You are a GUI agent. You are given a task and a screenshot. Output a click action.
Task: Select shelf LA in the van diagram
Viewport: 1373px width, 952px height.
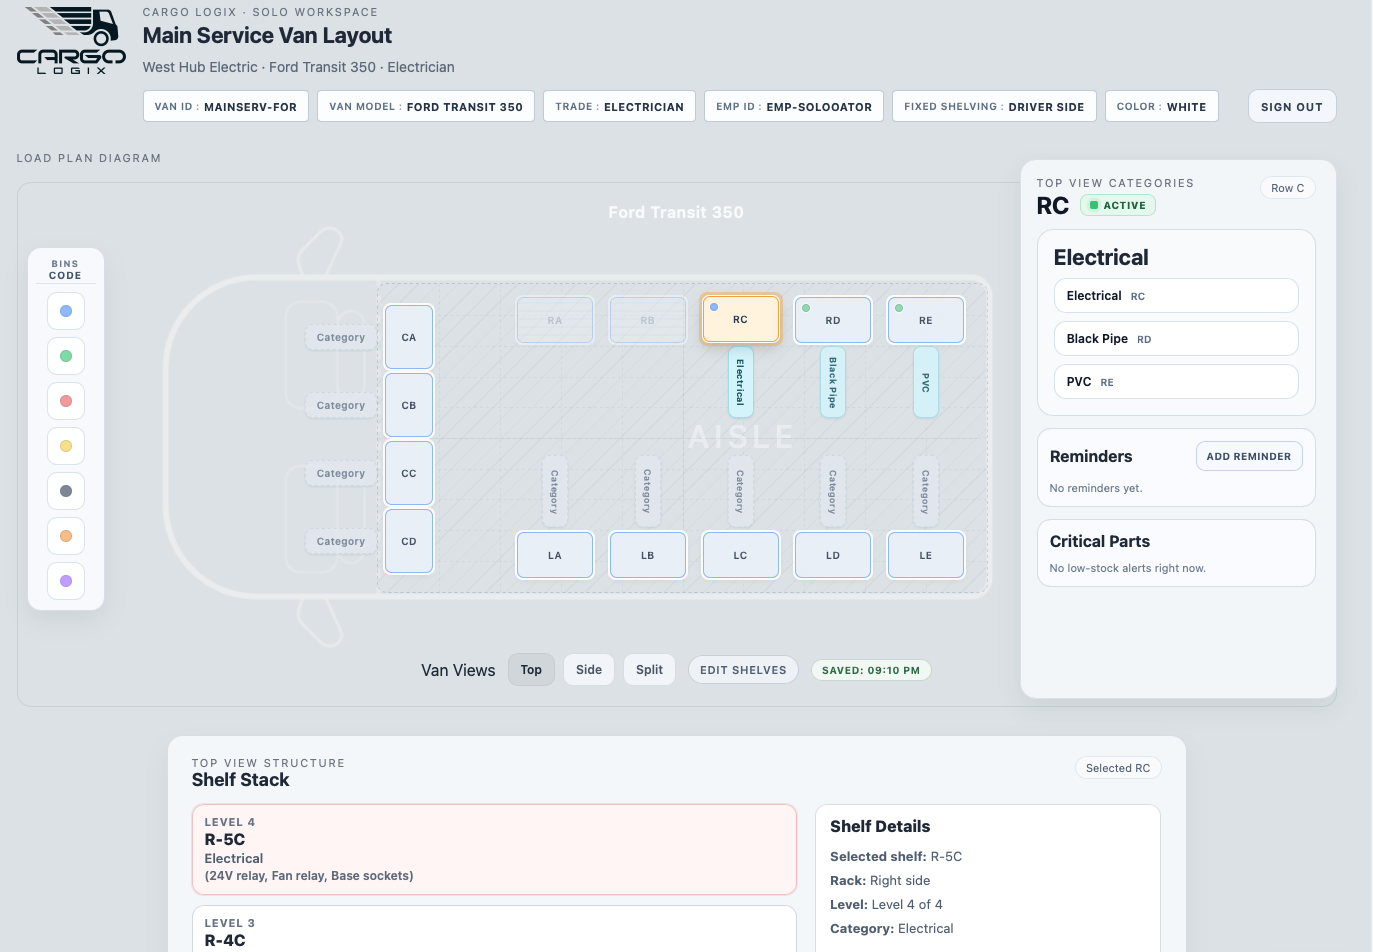pos(555,555)
